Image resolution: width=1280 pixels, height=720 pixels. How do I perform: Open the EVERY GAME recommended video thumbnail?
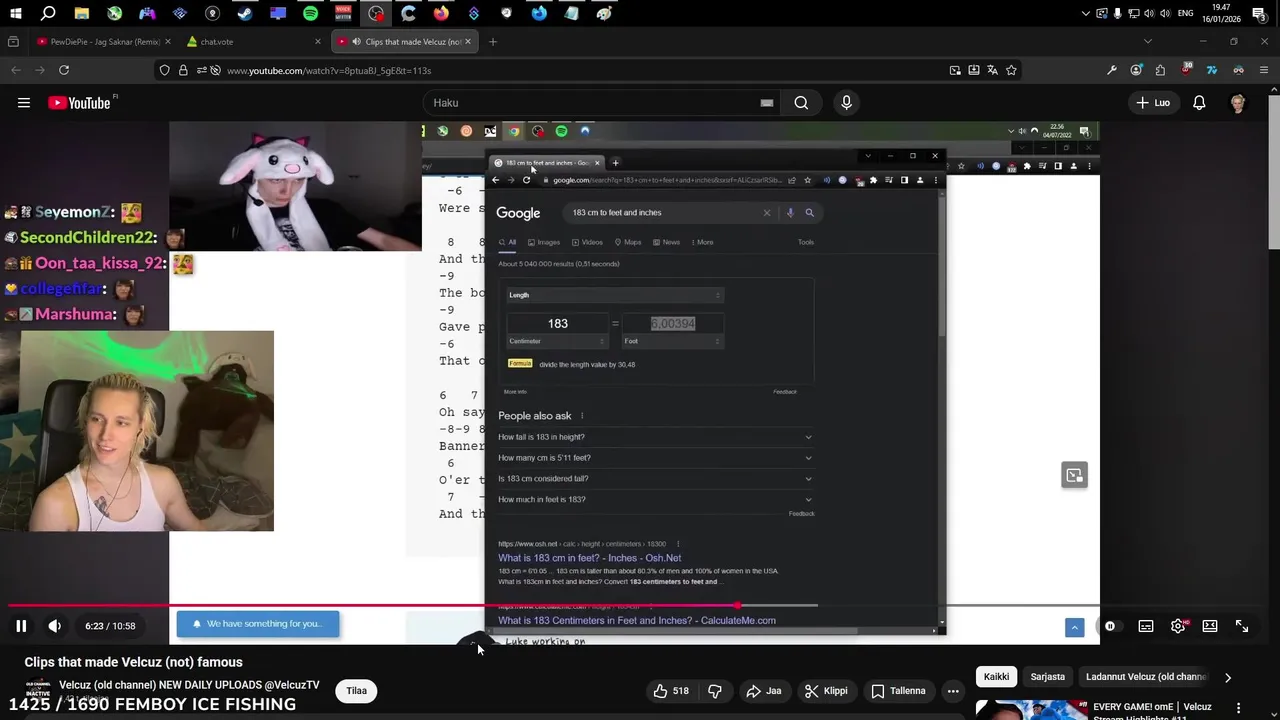click(x=1030, y=710)
